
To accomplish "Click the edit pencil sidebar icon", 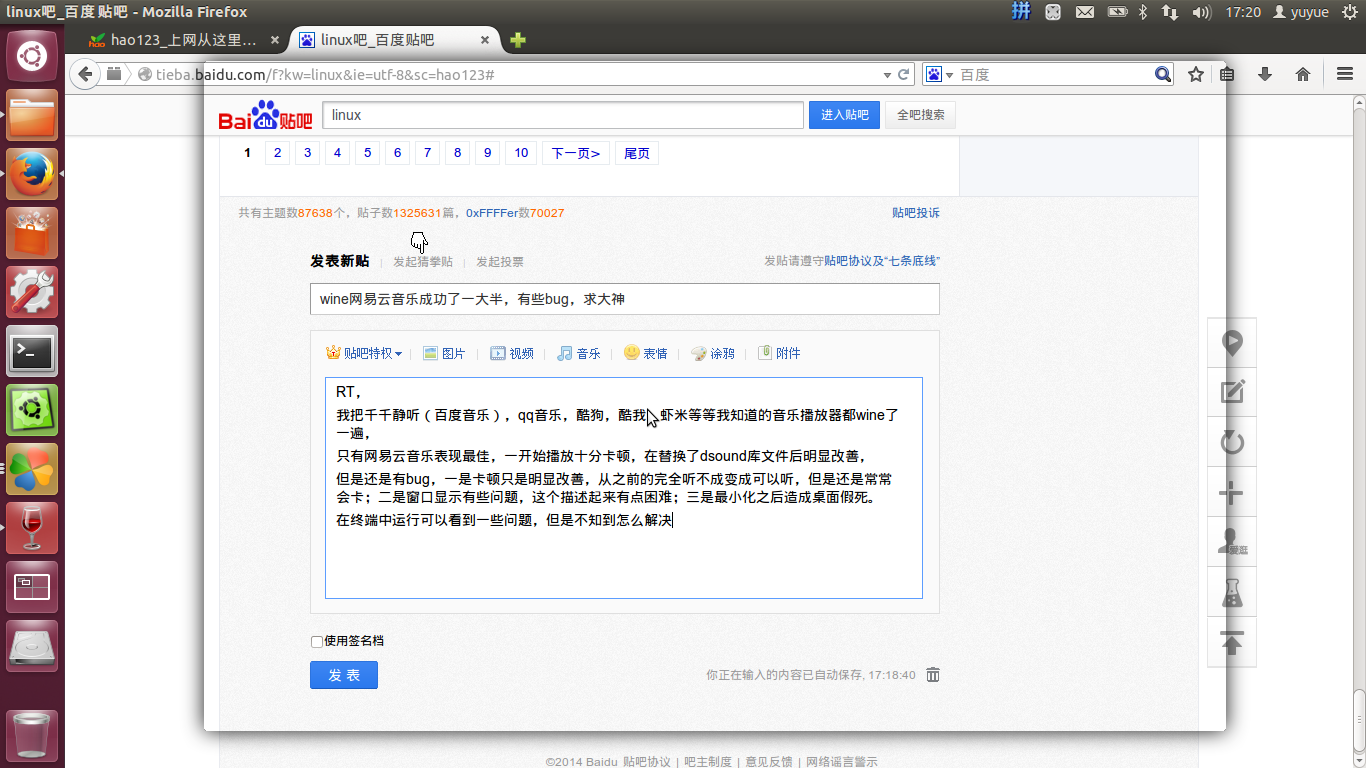I will pyautogui.click(x=1232, y=392).
